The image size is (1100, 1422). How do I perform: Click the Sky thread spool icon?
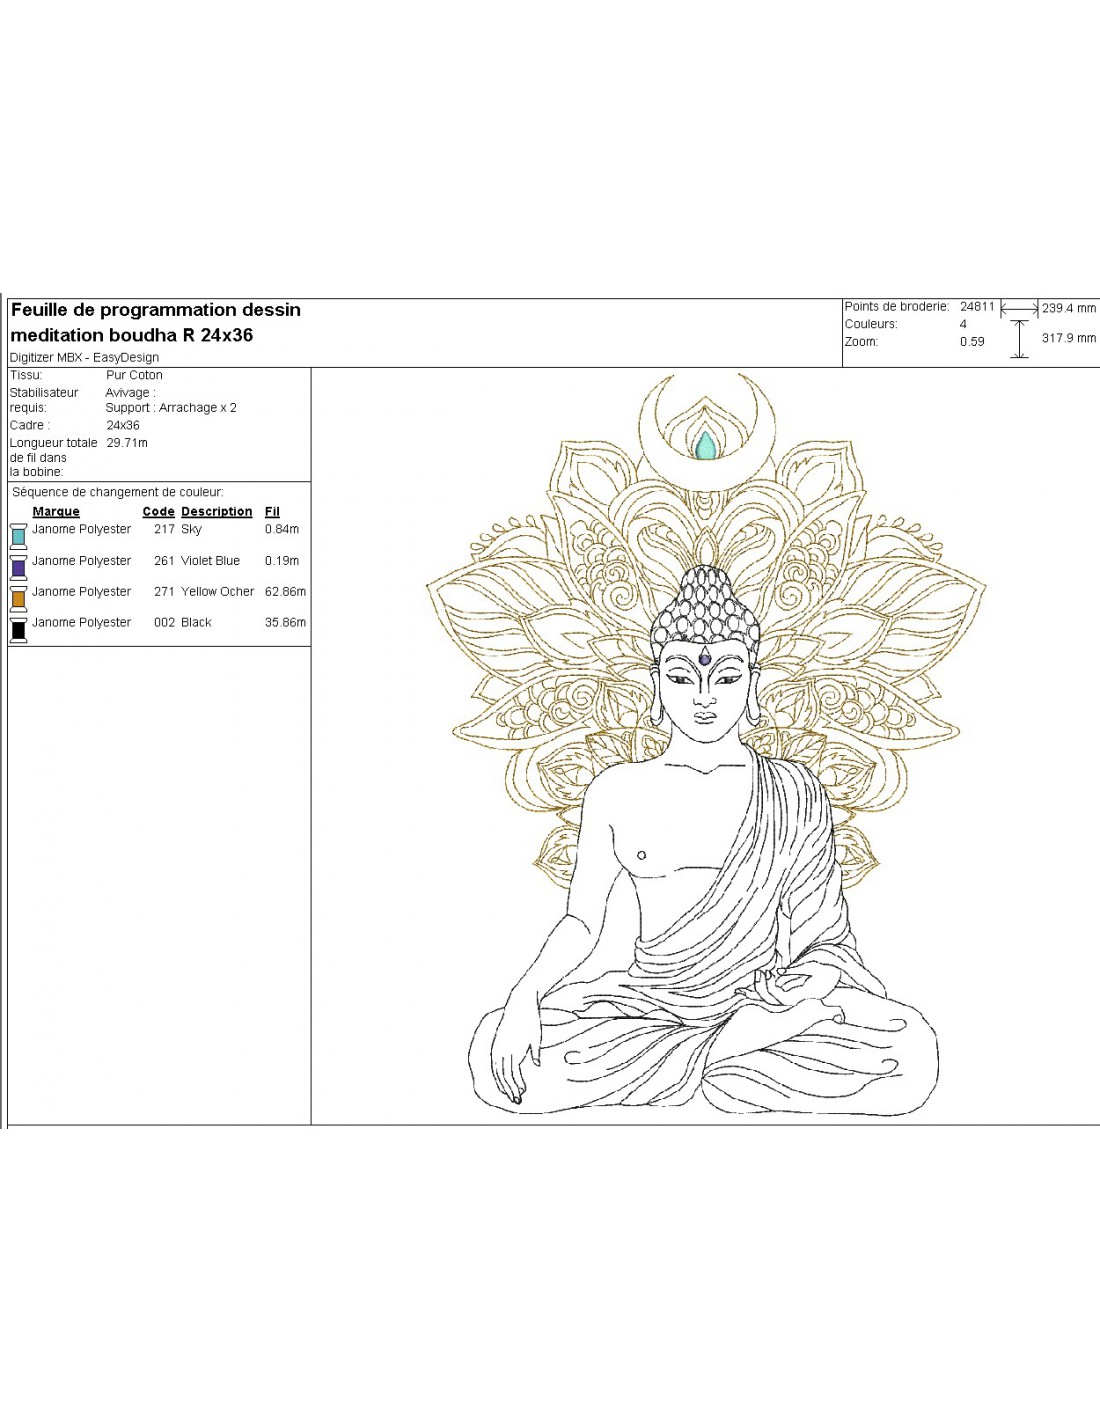coord(18,535)
